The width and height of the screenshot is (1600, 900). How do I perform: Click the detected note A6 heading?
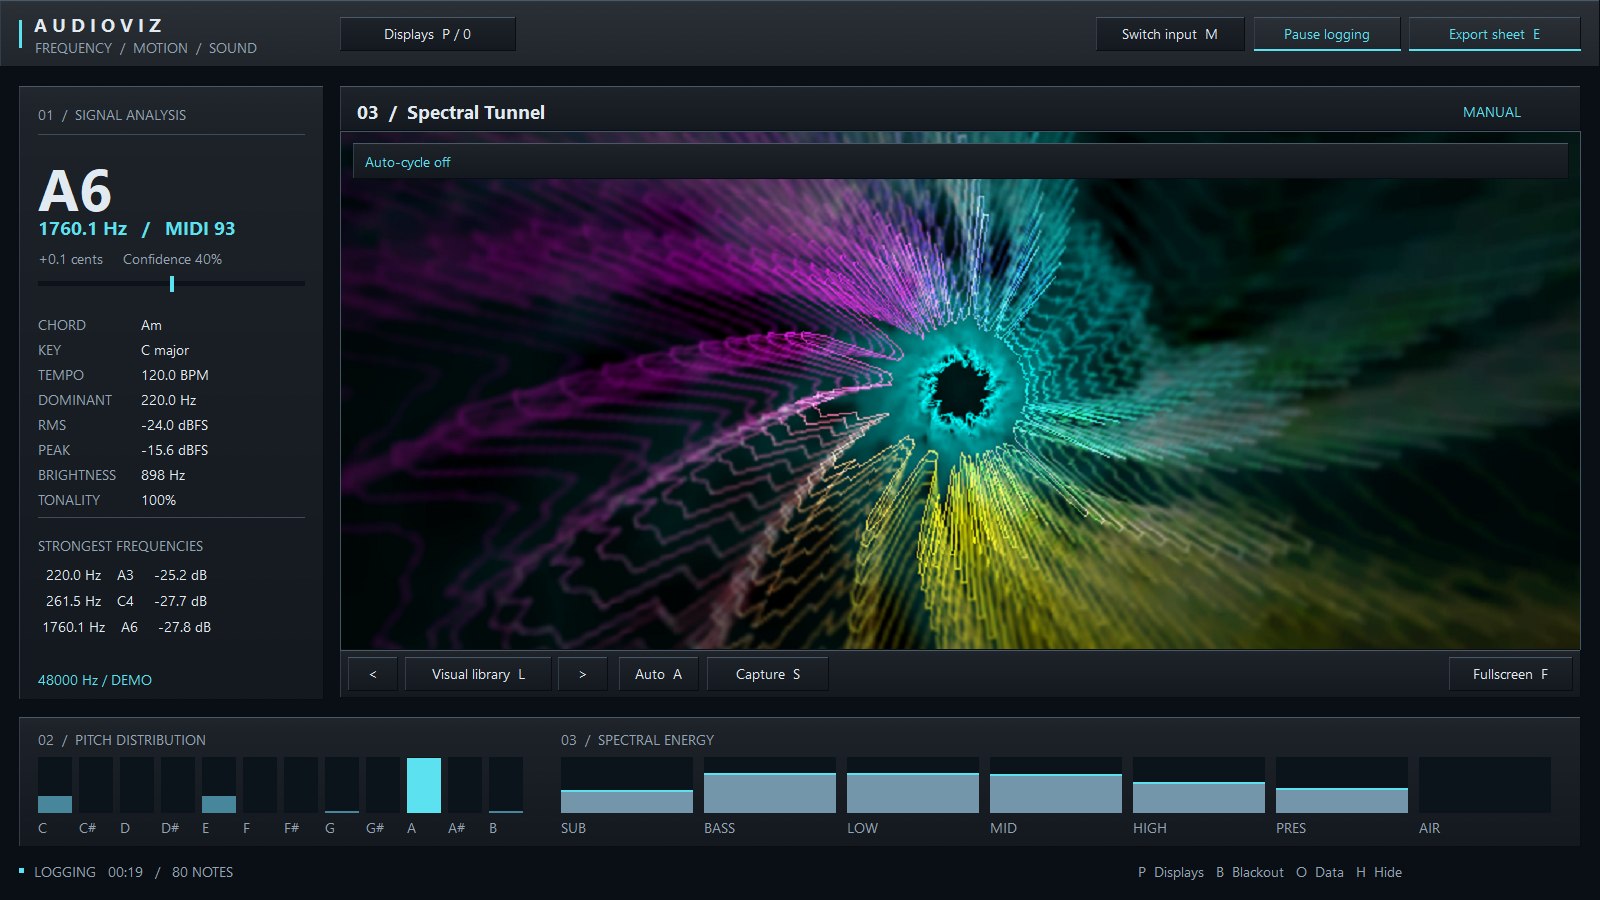75,190
